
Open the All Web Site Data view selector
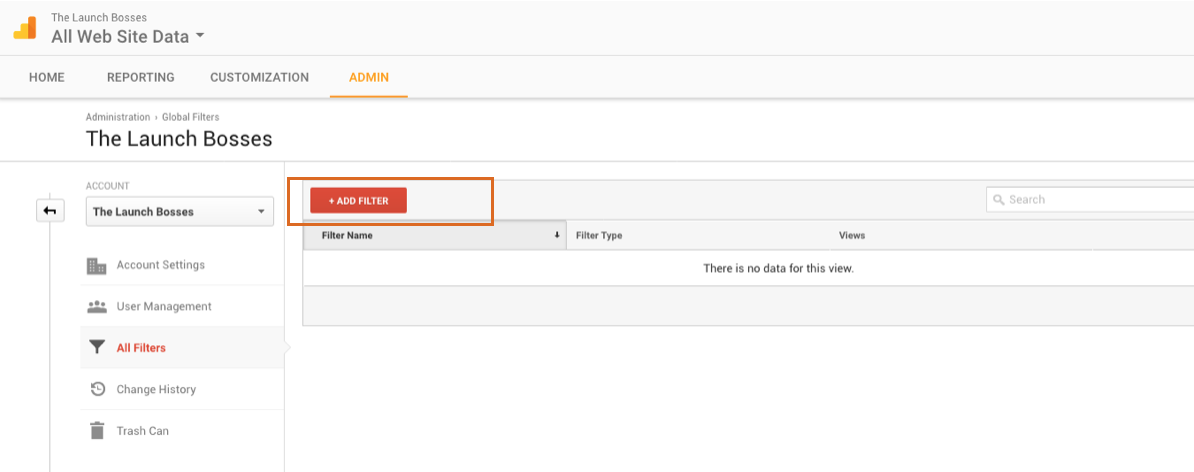[x=128, y=36]
